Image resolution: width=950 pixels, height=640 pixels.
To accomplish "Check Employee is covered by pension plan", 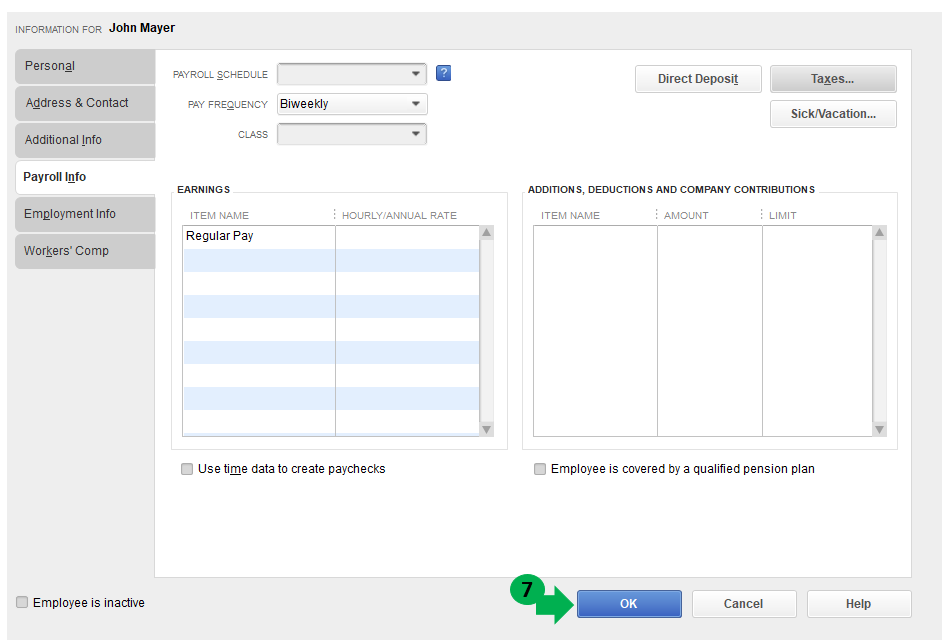I will [540, 469].
